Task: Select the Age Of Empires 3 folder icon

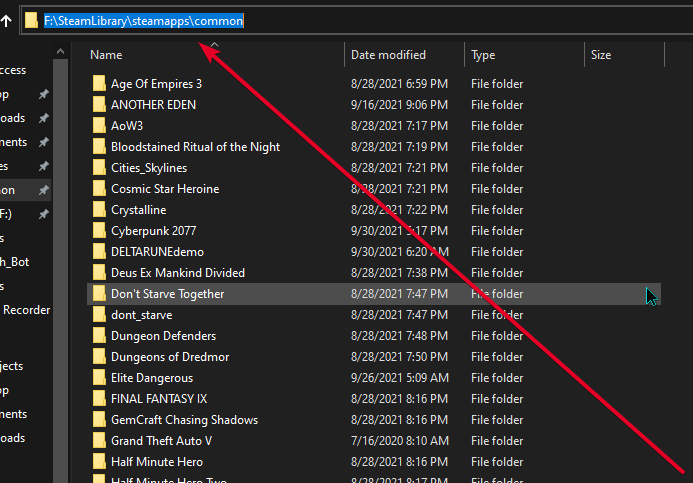Action: [99, 84]
